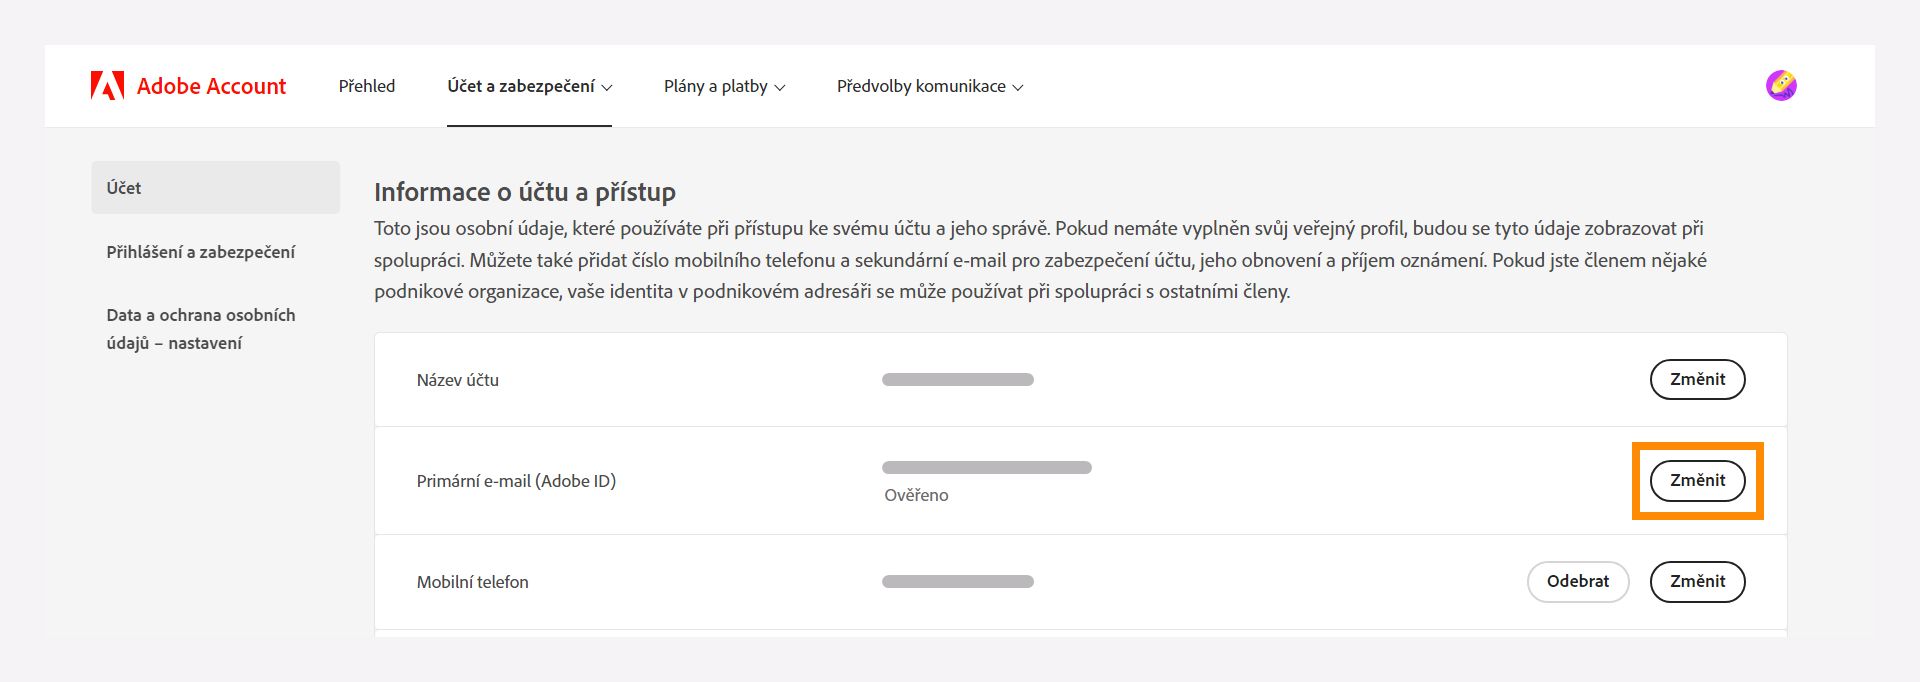Screen dimensions: 1920x682
Task: Open the Plány a platby dropdown
Action: point(723,87)
